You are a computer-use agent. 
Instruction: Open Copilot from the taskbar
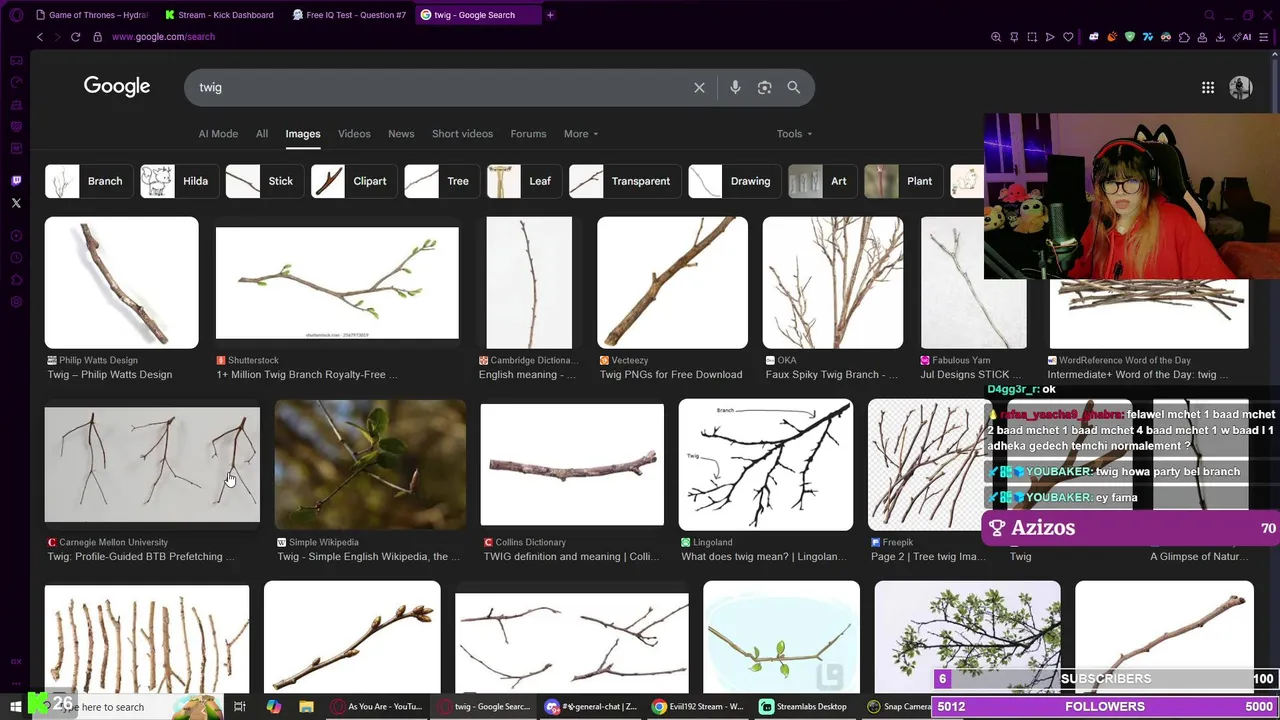274,707
